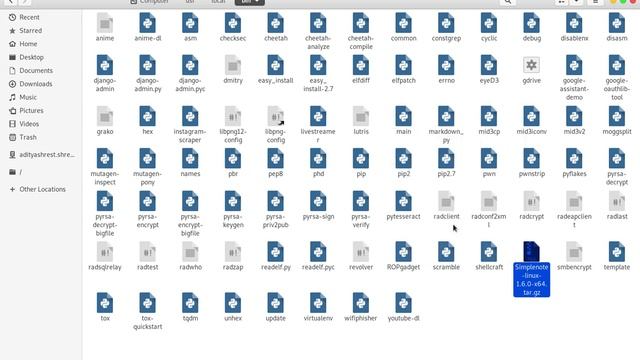Screen dimensions: 640x360
Task: Select the wifiphisher file icon
Action: tap(361, 303)
